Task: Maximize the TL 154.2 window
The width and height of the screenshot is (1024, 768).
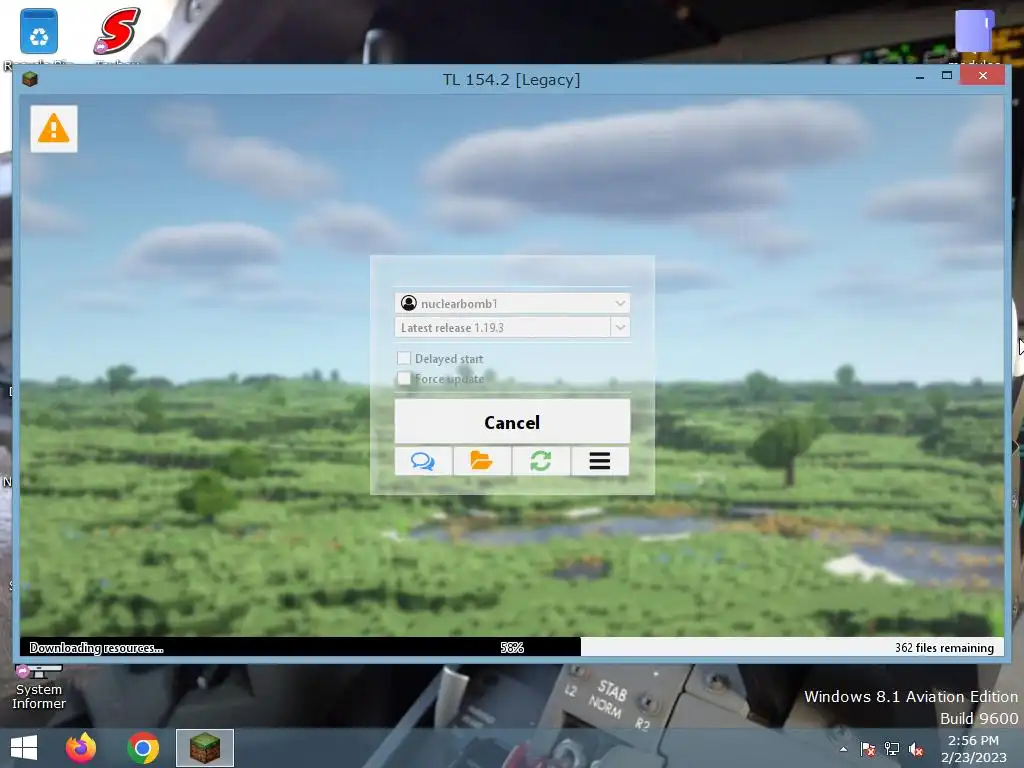Action: [x=947, y=76]
